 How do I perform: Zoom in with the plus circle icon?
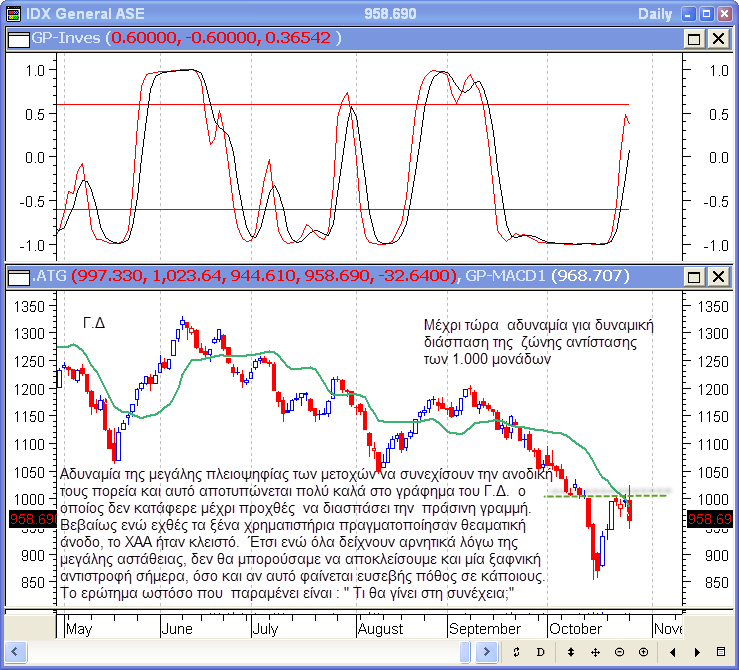point(643,652)
